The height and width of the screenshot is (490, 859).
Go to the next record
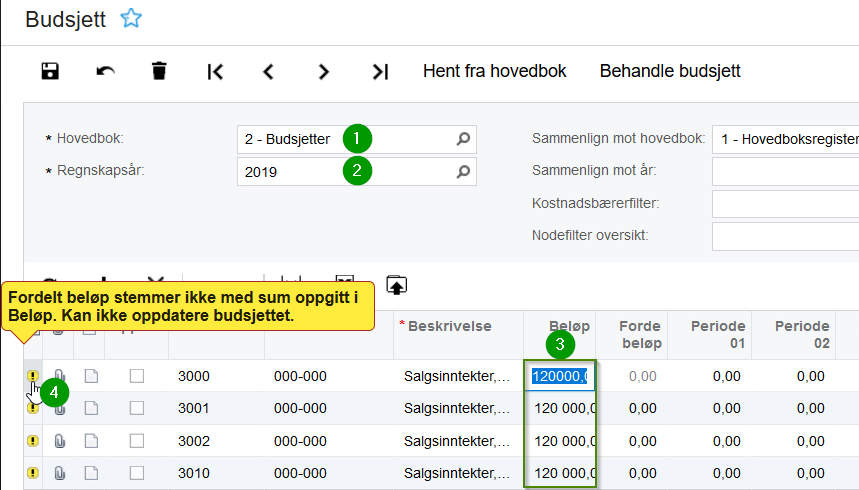coord(323,71)
